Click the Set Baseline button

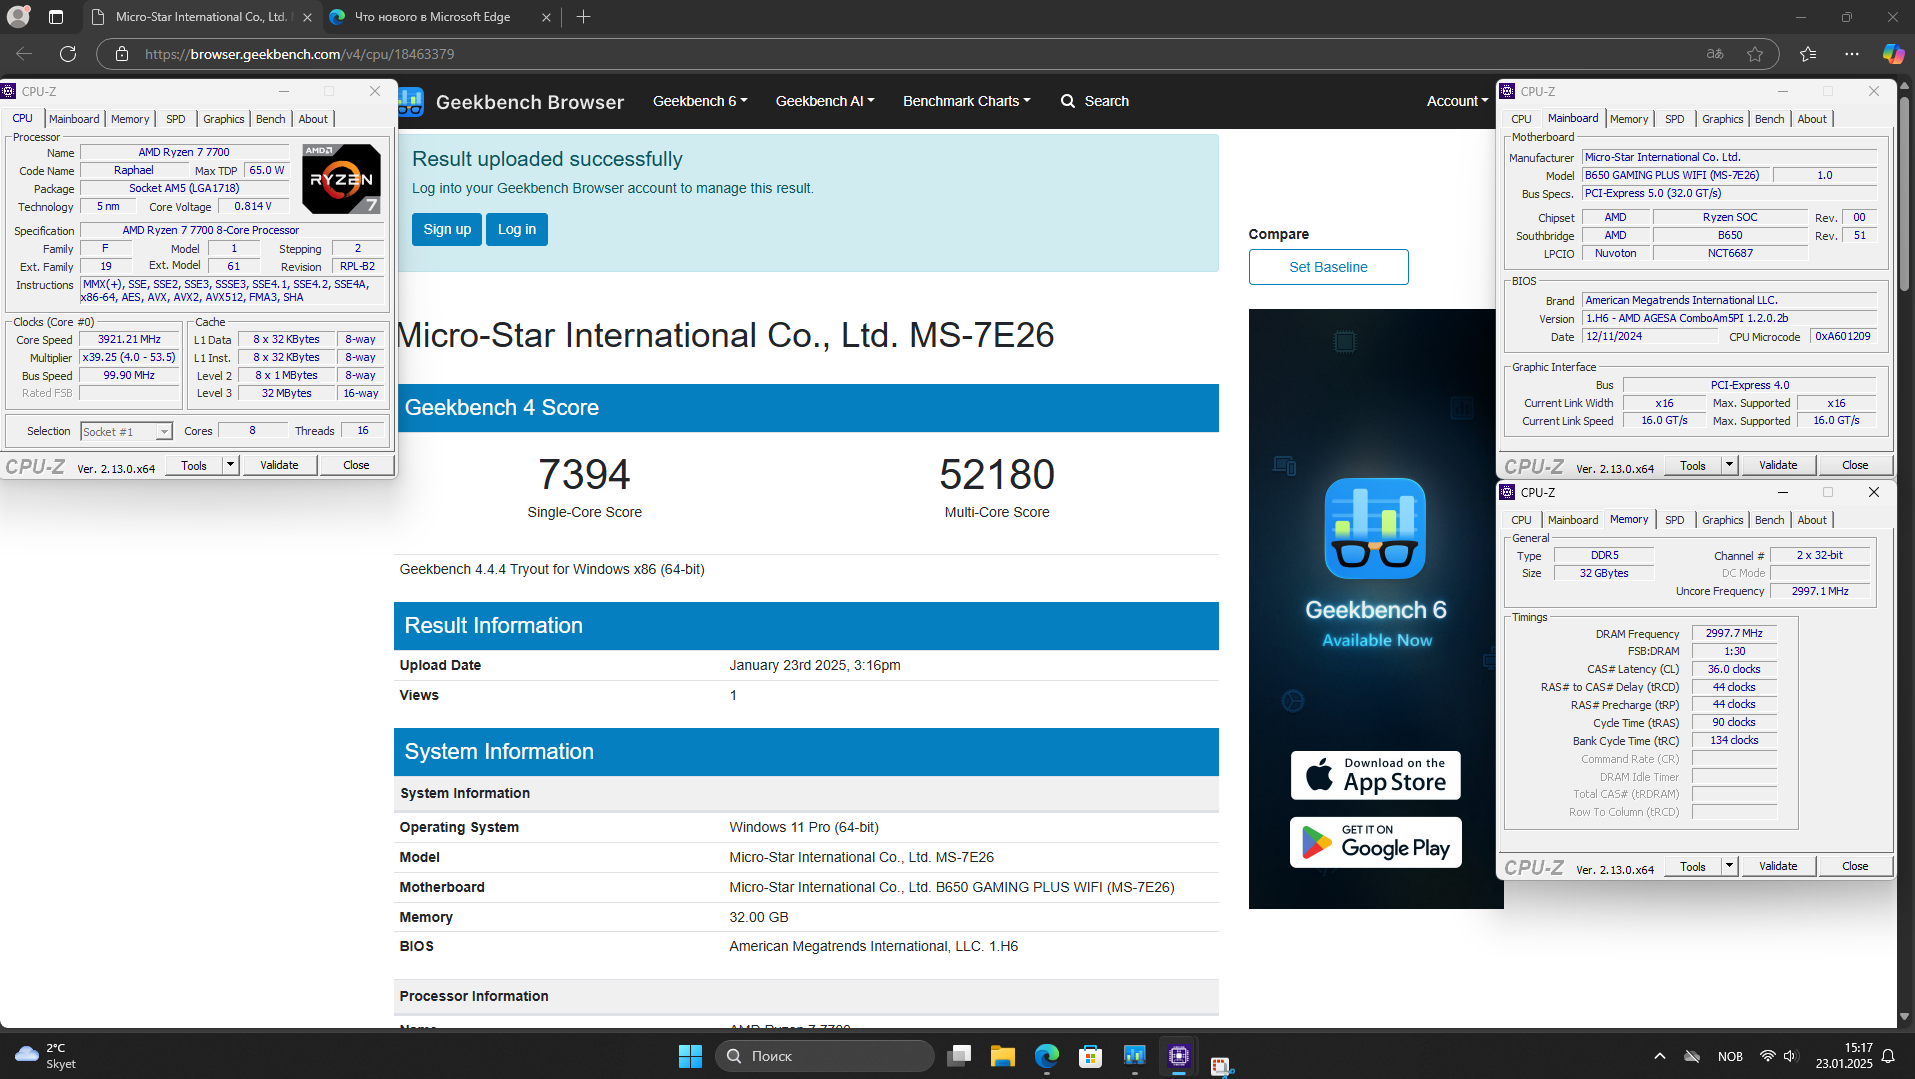point(1328,267)
